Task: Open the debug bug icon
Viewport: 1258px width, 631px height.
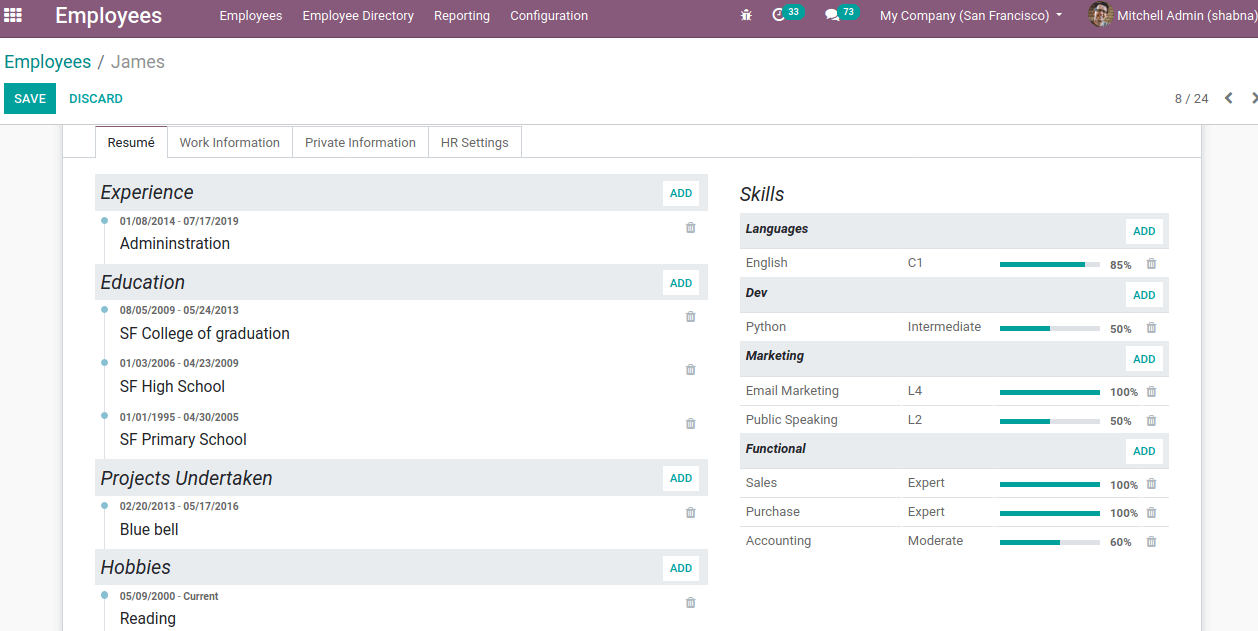Action: [x=746, y=15]
